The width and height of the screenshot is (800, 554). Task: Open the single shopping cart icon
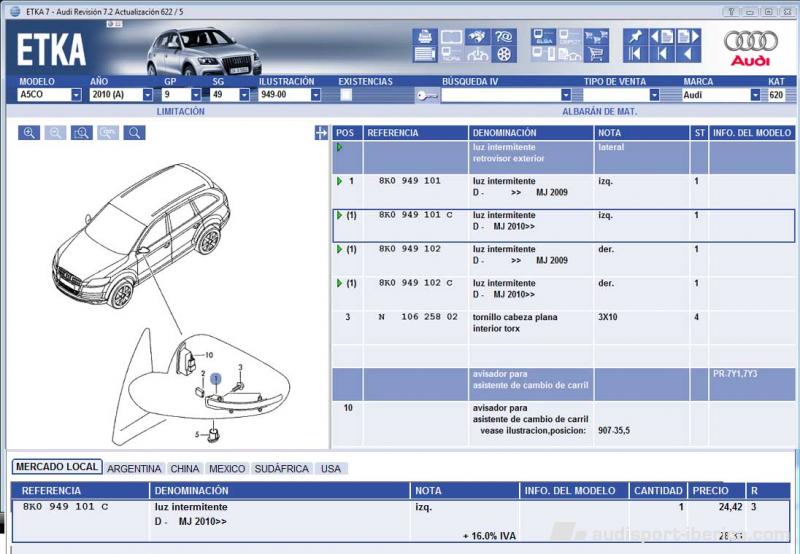[x=596, y=54]
